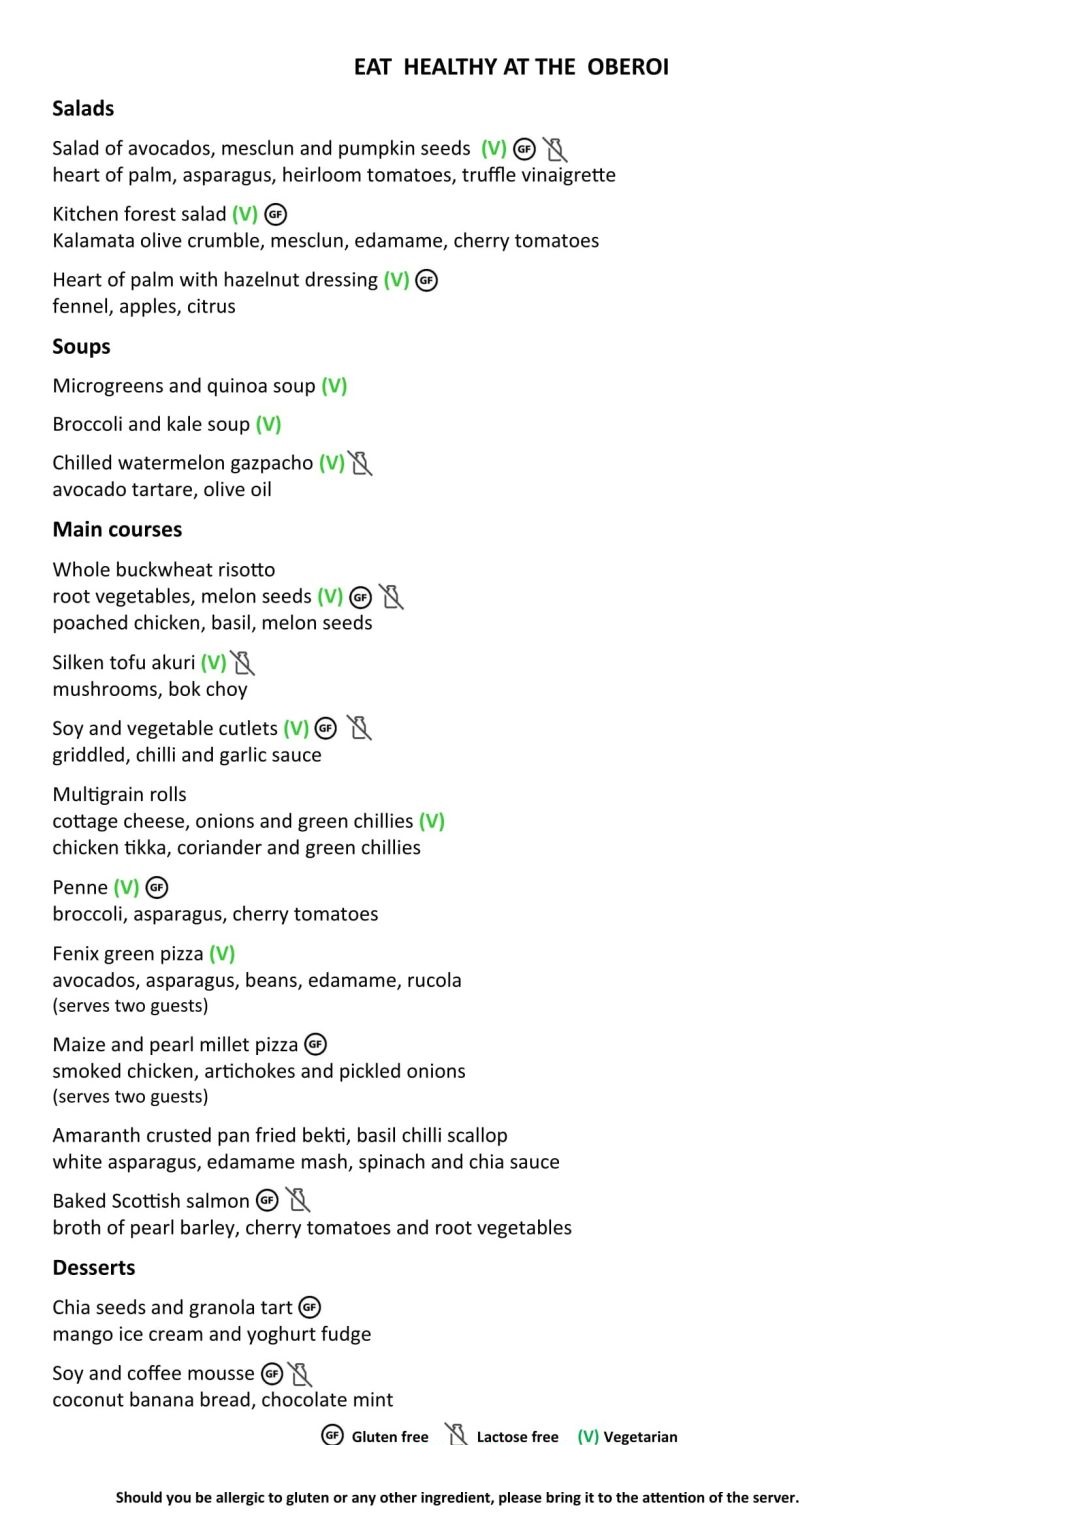The height and width of the screenshot is (1527, 1080).
Task: Select gluten-free icon beside Maize and pearl millet pizza
Action: (x=316, y=1045)
